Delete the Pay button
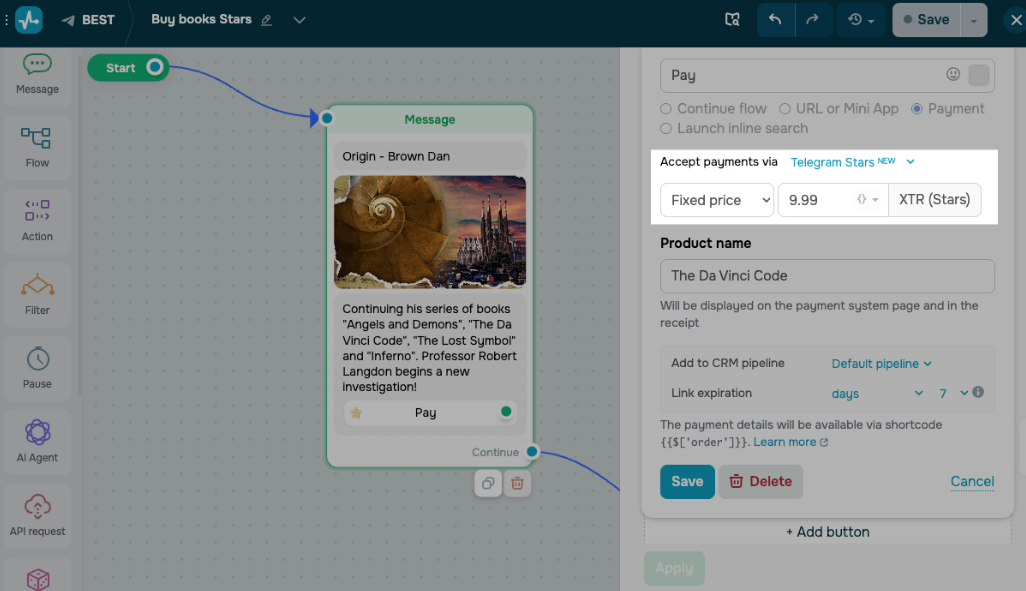 click(760, 482)
